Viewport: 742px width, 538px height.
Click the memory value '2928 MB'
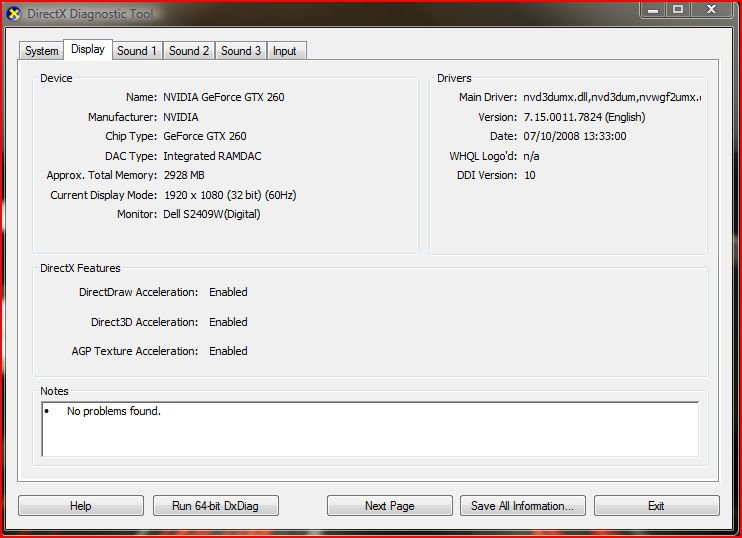click(184, 175)
